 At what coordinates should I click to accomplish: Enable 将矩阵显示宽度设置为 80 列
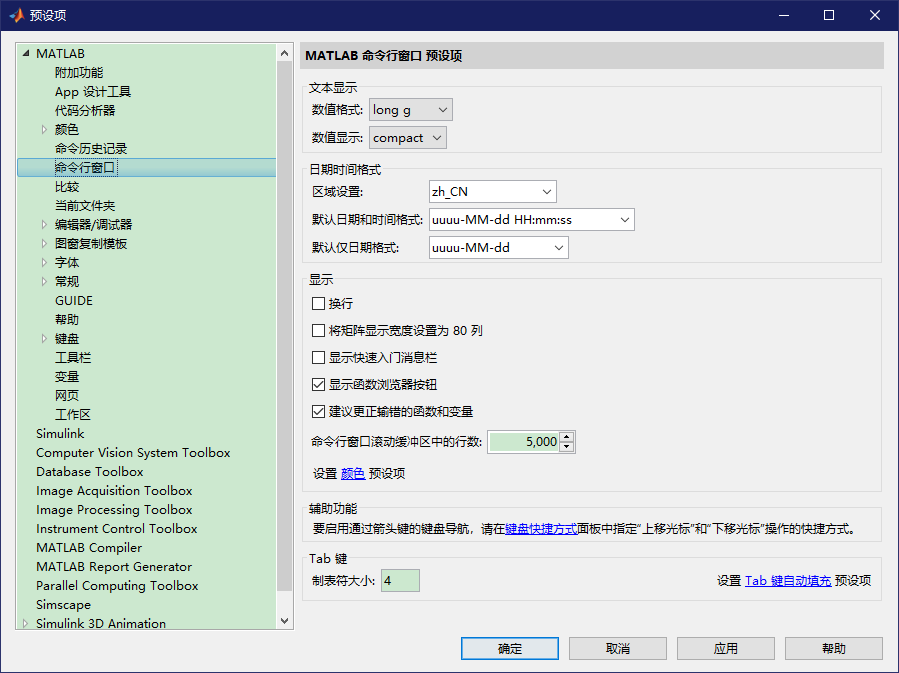(317, 330)
